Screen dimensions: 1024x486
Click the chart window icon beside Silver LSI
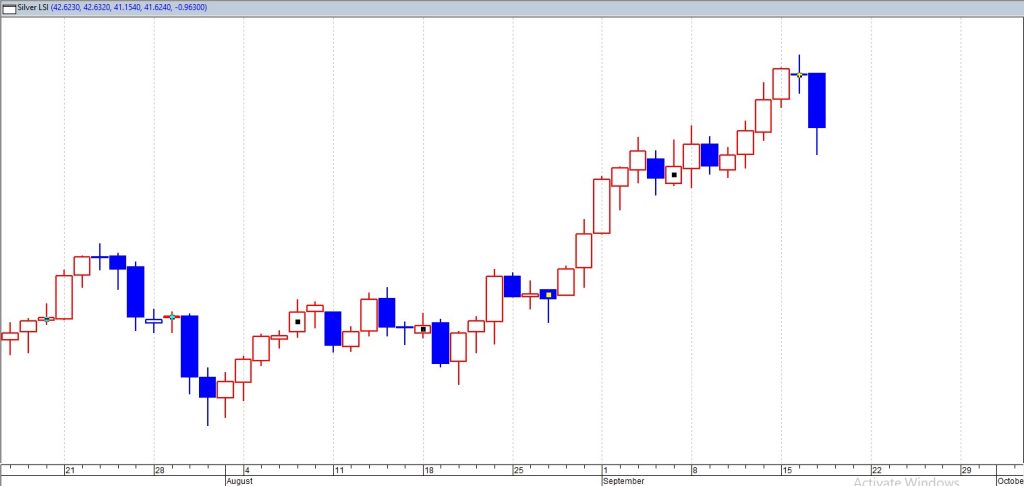(9, 7)
